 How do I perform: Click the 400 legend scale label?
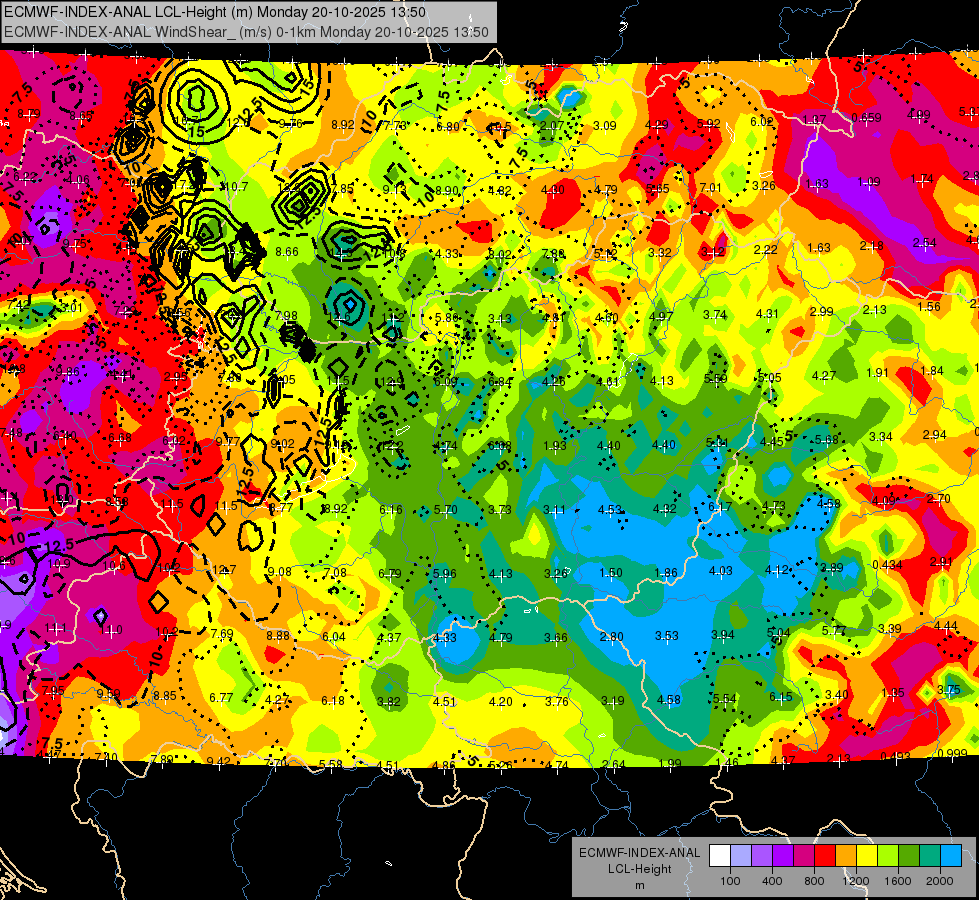(x=772, y=881)
